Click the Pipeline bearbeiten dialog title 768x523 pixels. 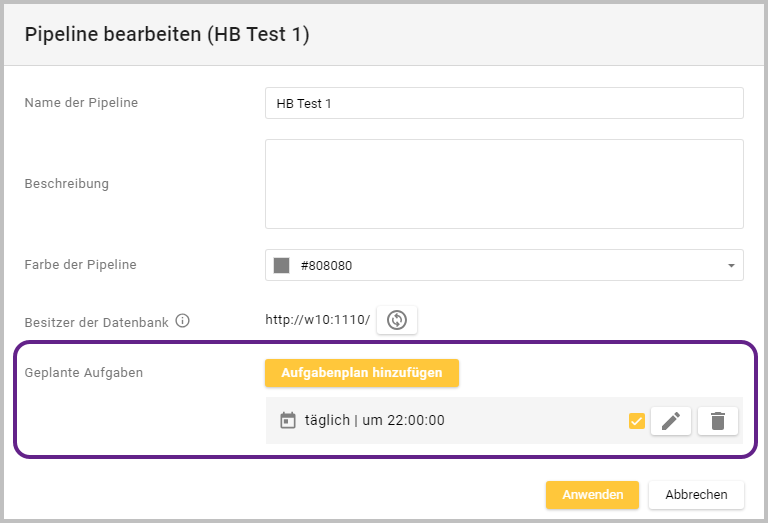[x=167, y=35]
